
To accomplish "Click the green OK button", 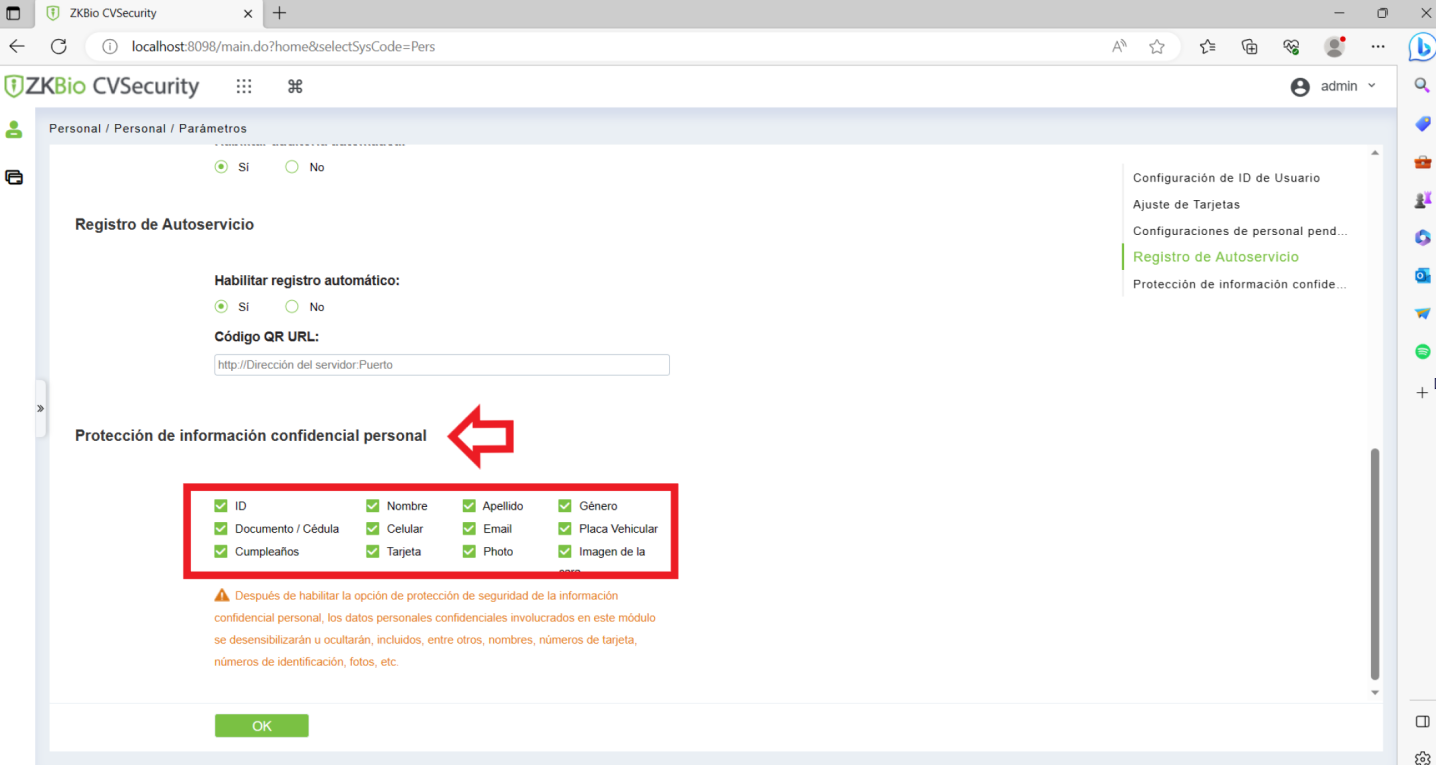I will 262,726.
